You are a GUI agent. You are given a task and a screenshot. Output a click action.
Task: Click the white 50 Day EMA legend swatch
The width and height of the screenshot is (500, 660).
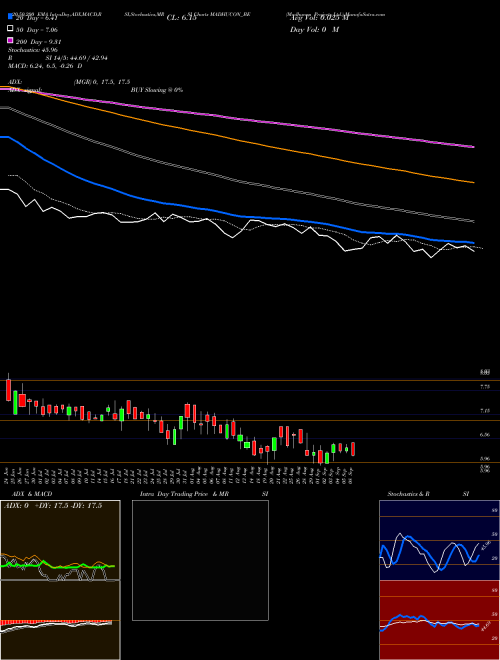point(11,29)
